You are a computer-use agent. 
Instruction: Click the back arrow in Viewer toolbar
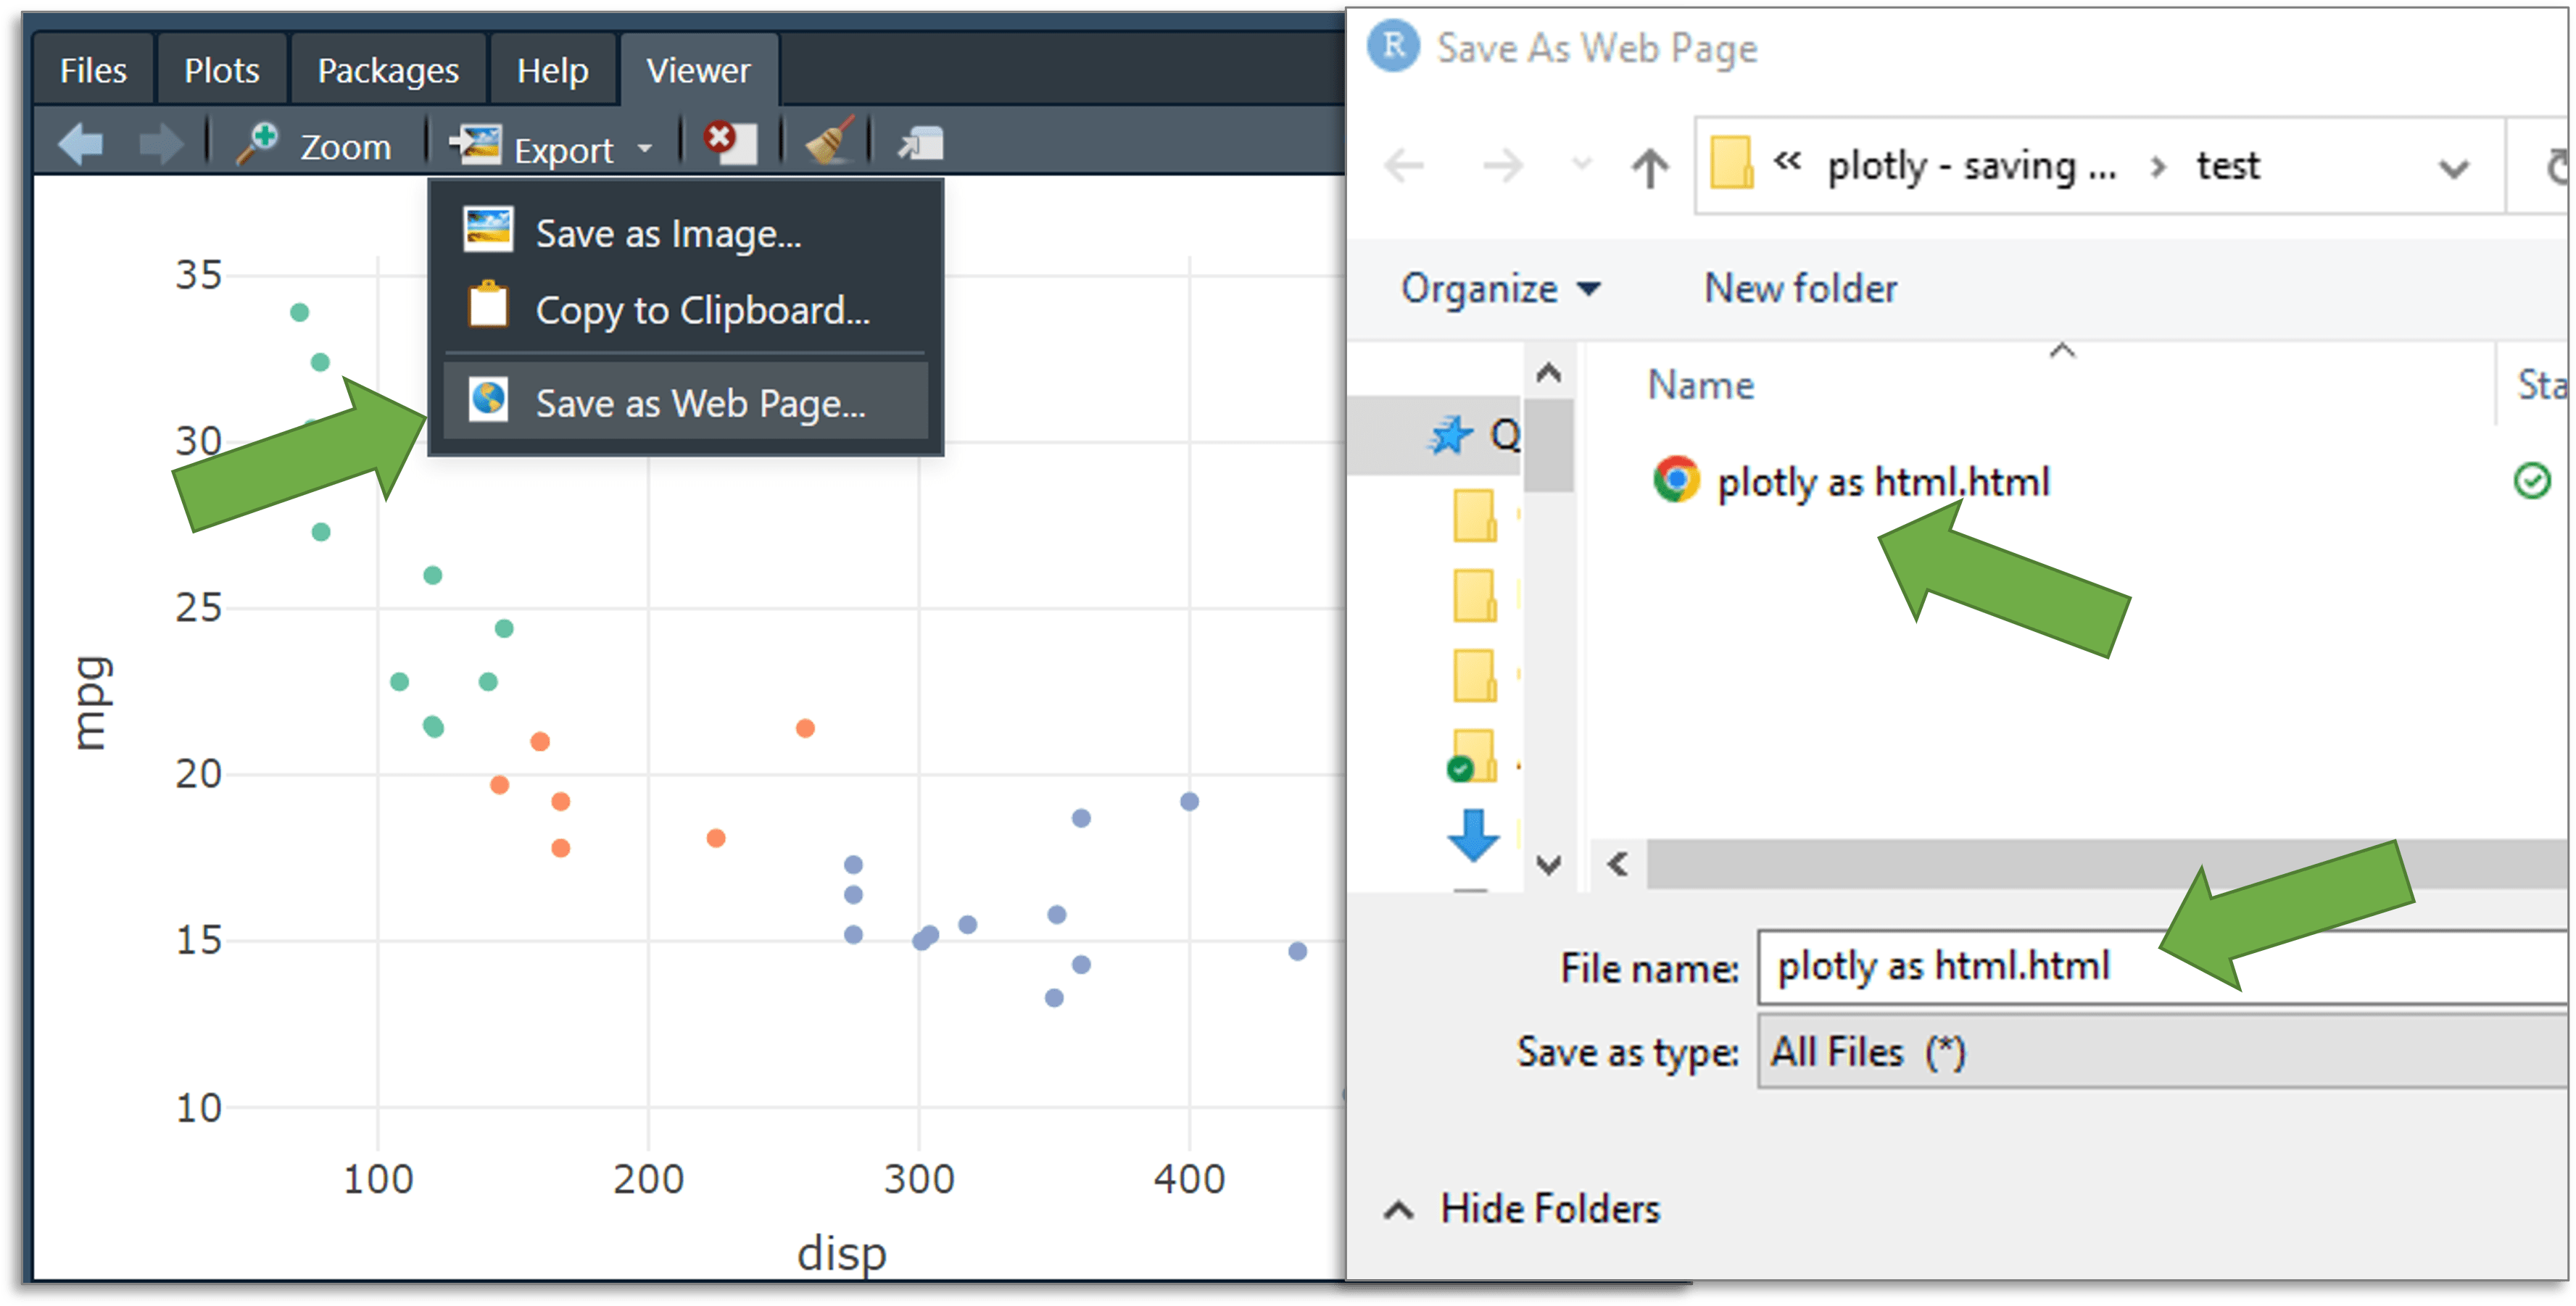click(x=80, y=144)
